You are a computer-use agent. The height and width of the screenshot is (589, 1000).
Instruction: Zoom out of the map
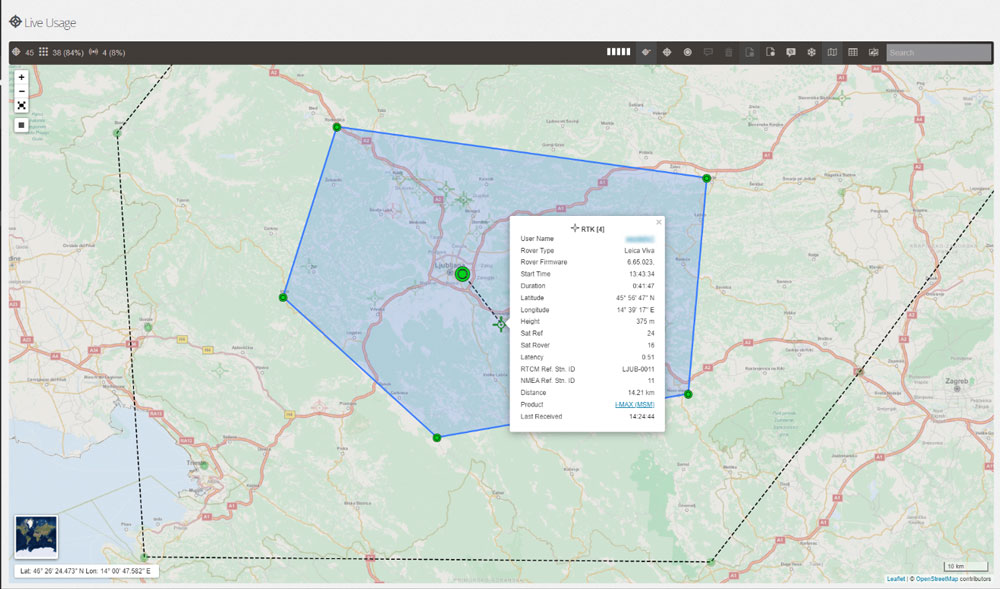point(21,91)
